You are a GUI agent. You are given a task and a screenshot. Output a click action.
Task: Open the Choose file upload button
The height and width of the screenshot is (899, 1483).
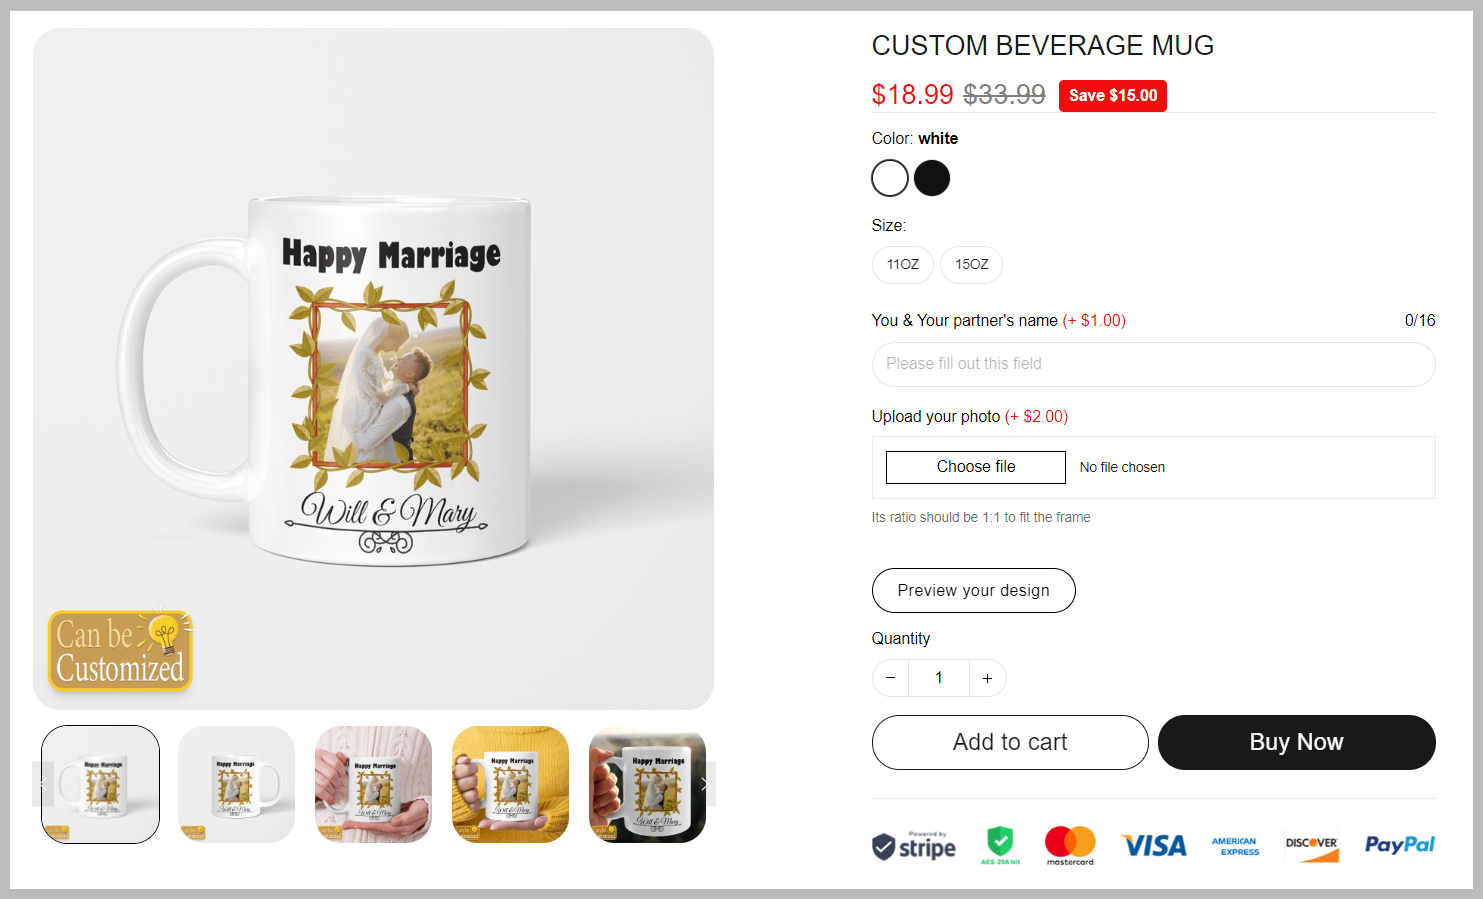[976, 467]
